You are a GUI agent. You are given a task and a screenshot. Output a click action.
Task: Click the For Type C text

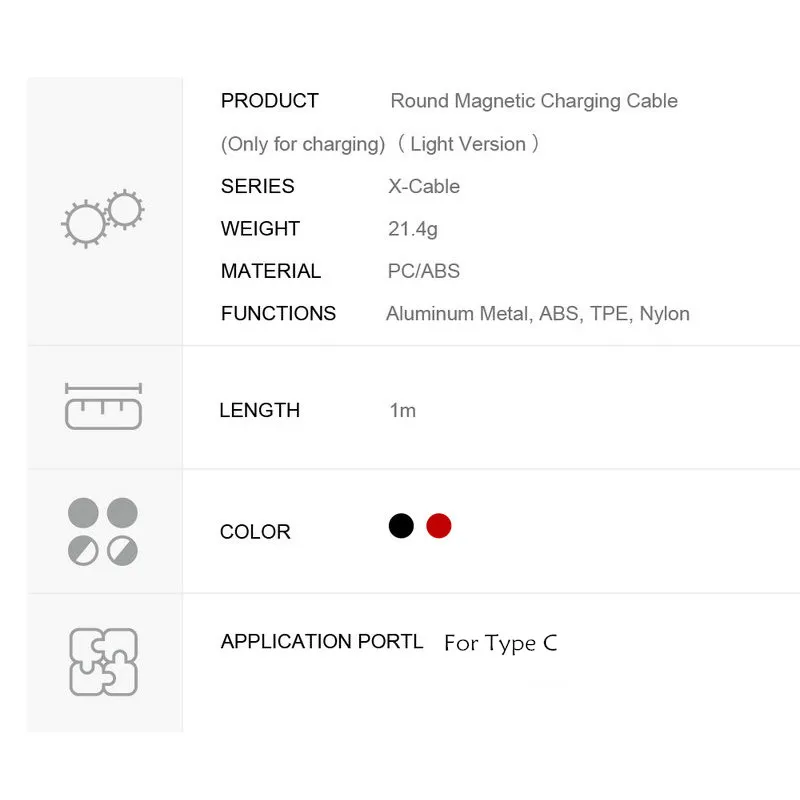500,643
